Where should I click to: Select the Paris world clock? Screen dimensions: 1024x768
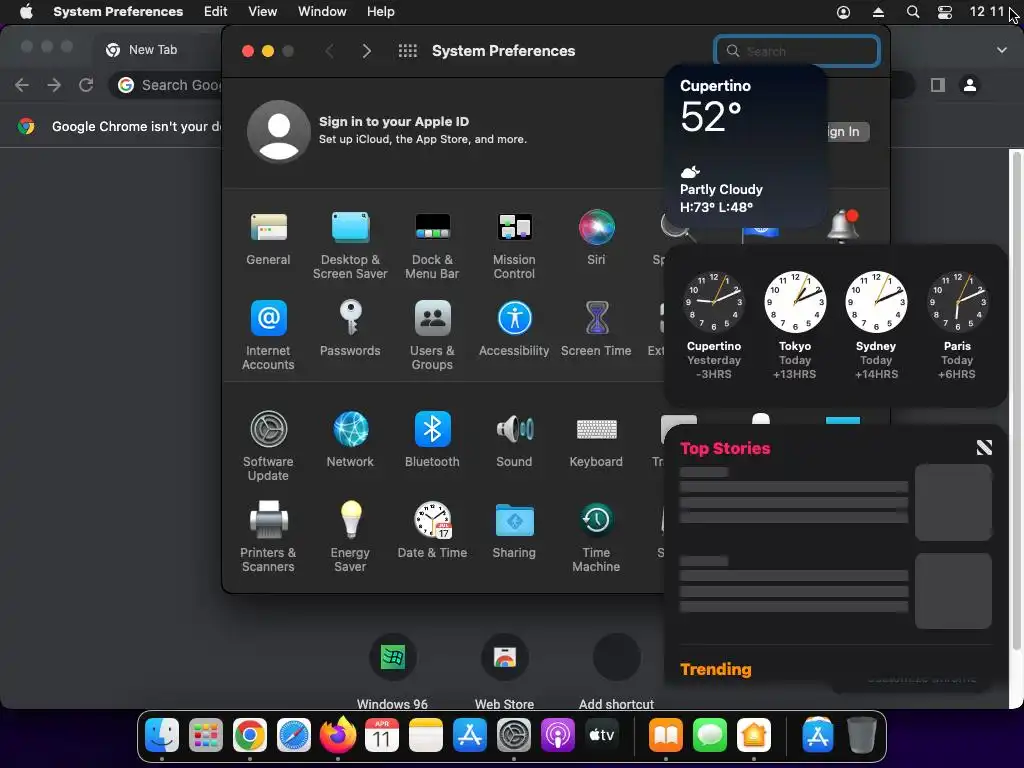957,325
